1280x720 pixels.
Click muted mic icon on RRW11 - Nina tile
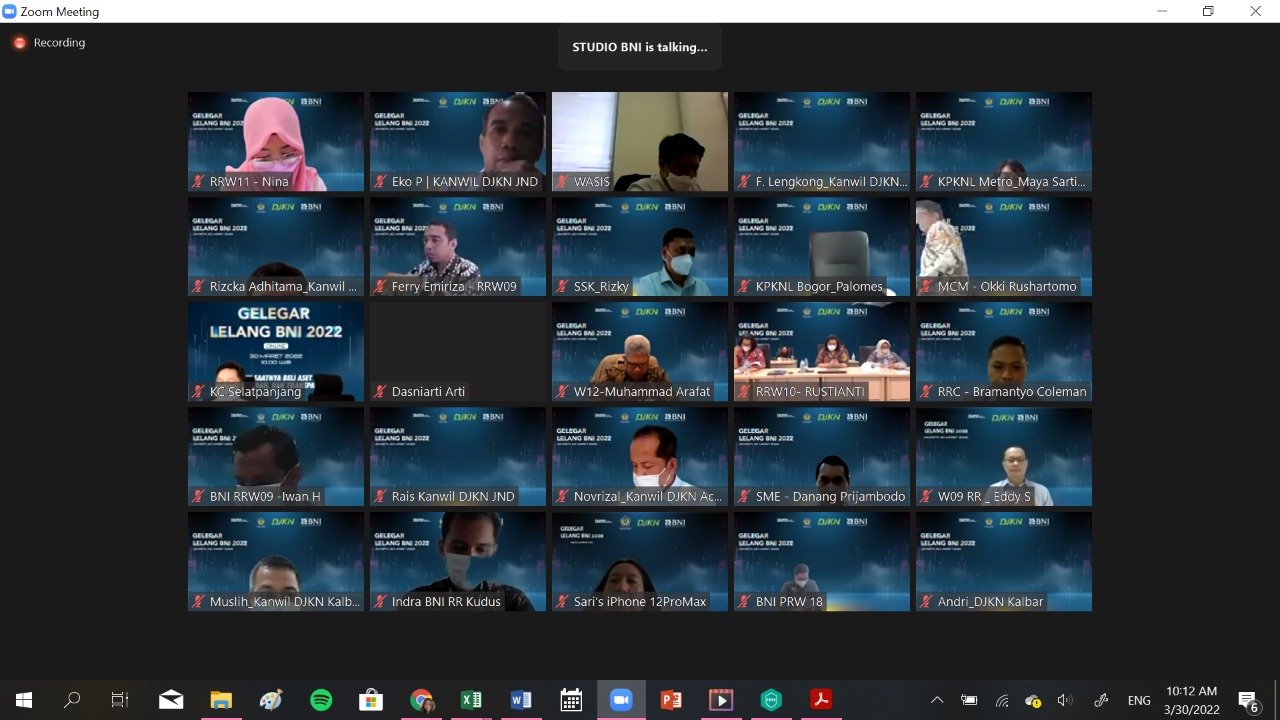pyautogui.click(x=199, y=182)
